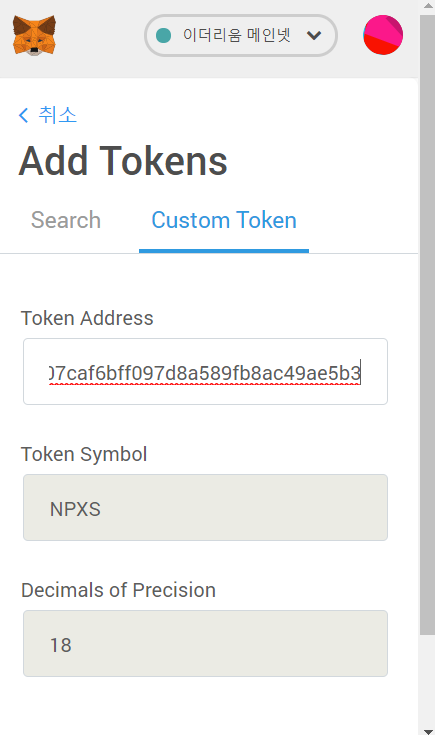
Task: Focus the Token Address input field
Action: click(x=205, y=371)
